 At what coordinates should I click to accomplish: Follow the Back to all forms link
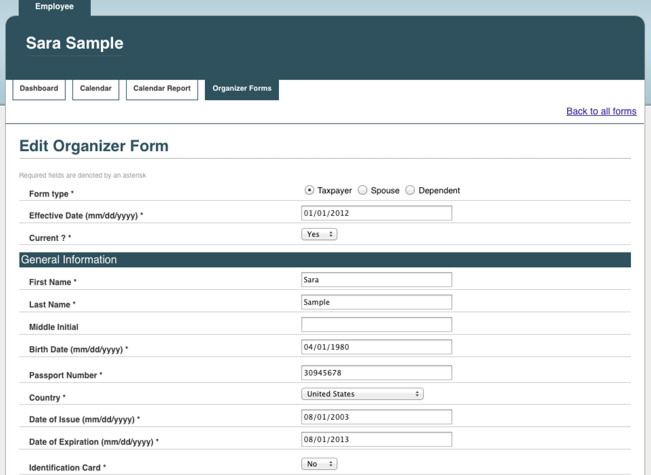point(601,111)
